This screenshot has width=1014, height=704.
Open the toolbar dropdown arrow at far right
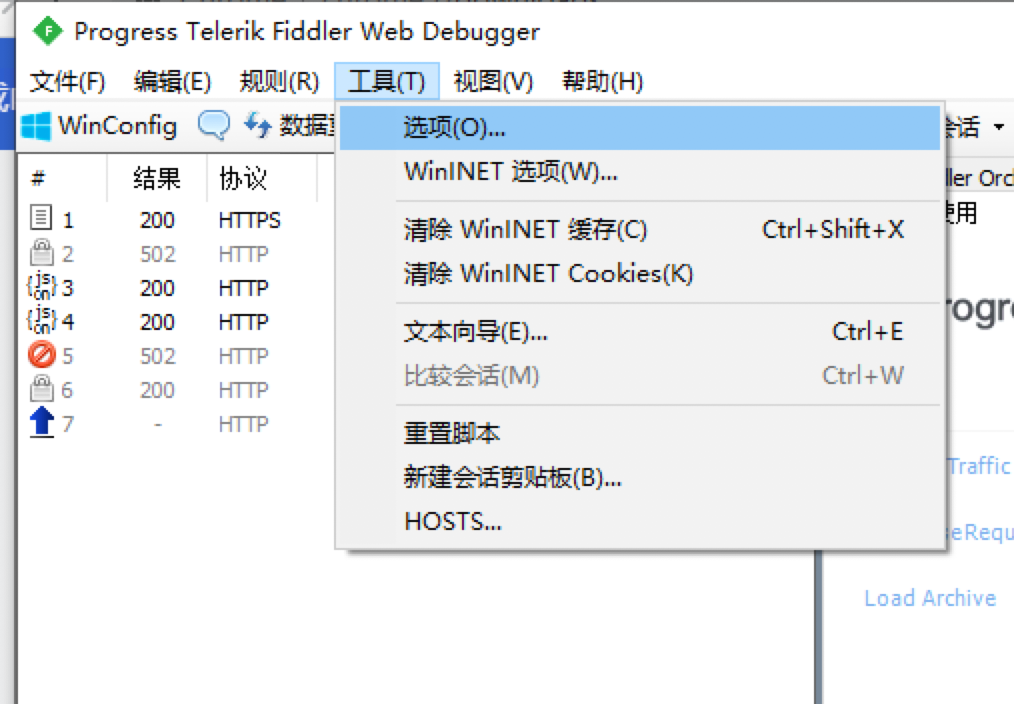pos(998,127)
